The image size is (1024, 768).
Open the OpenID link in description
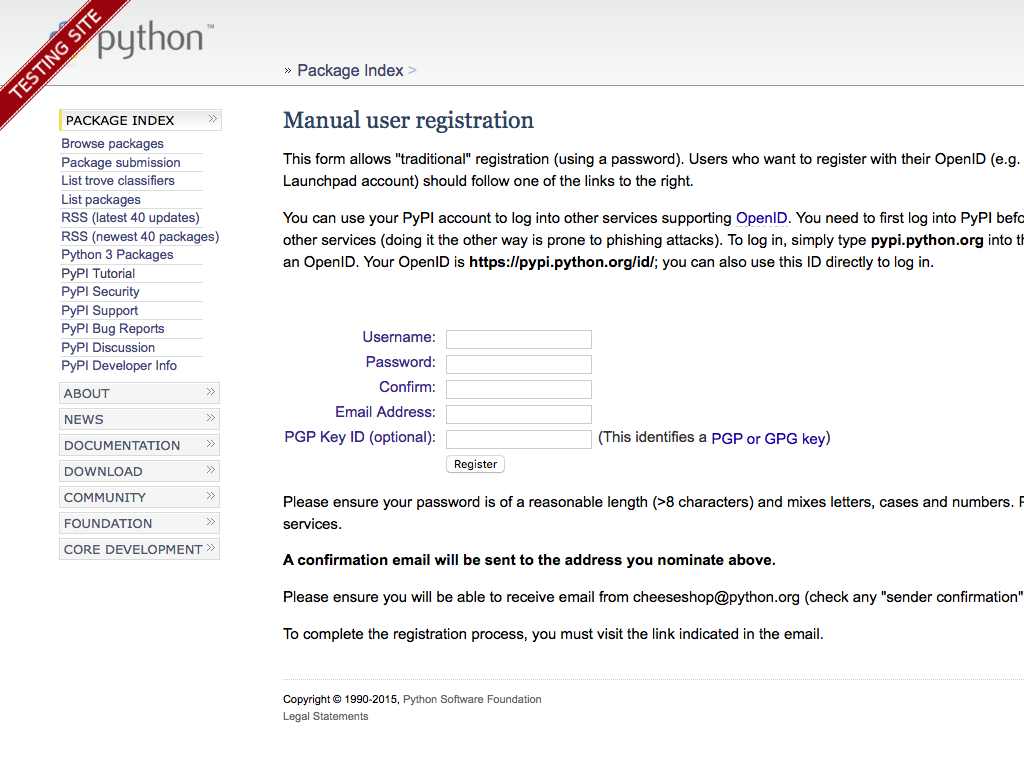pos(762,218)
